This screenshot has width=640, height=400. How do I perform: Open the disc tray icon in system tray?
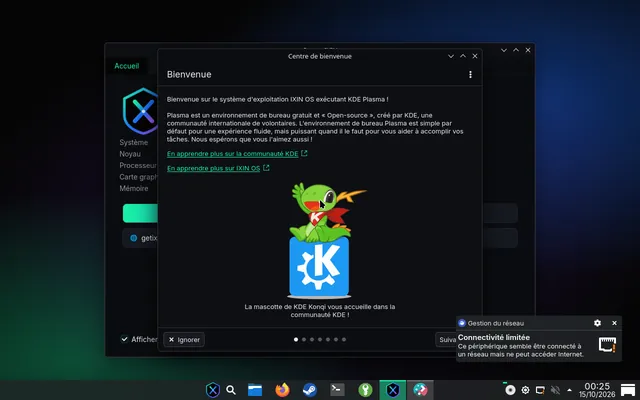pyautogui.click(x=510, y=390)
